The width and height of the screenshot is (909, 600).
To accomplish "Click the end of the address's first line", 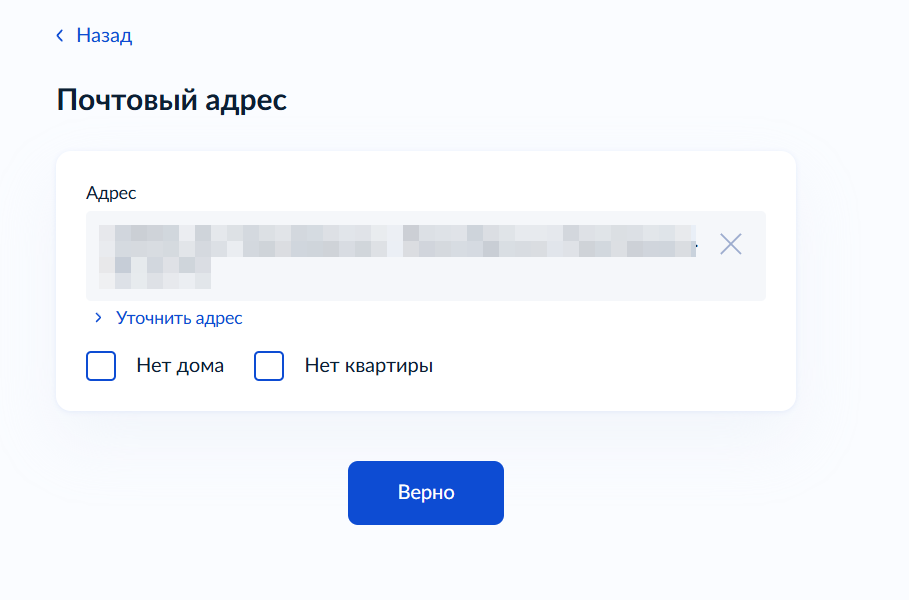I will 690,240.
